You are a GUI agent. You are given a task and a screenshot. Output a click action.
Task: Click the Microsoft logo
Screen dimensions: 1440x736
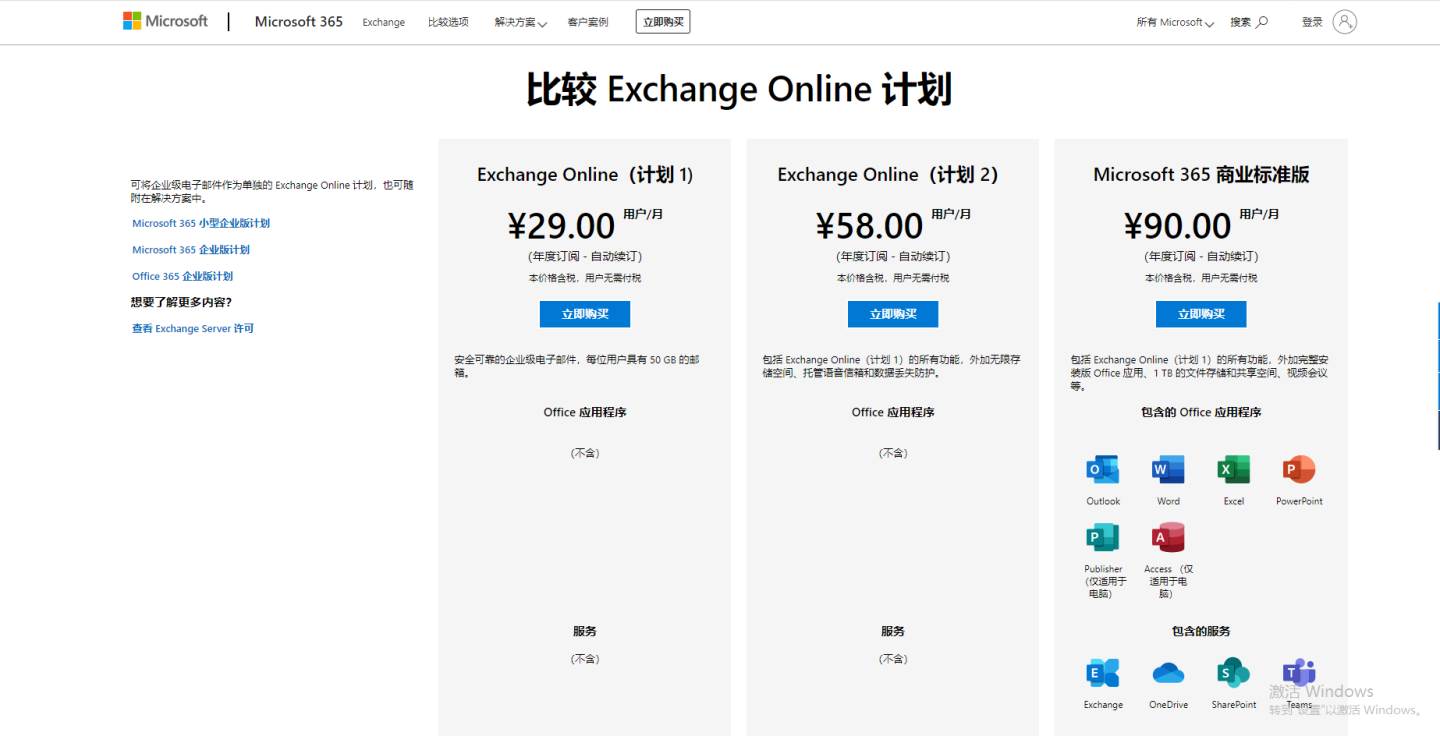click(165, 21)
